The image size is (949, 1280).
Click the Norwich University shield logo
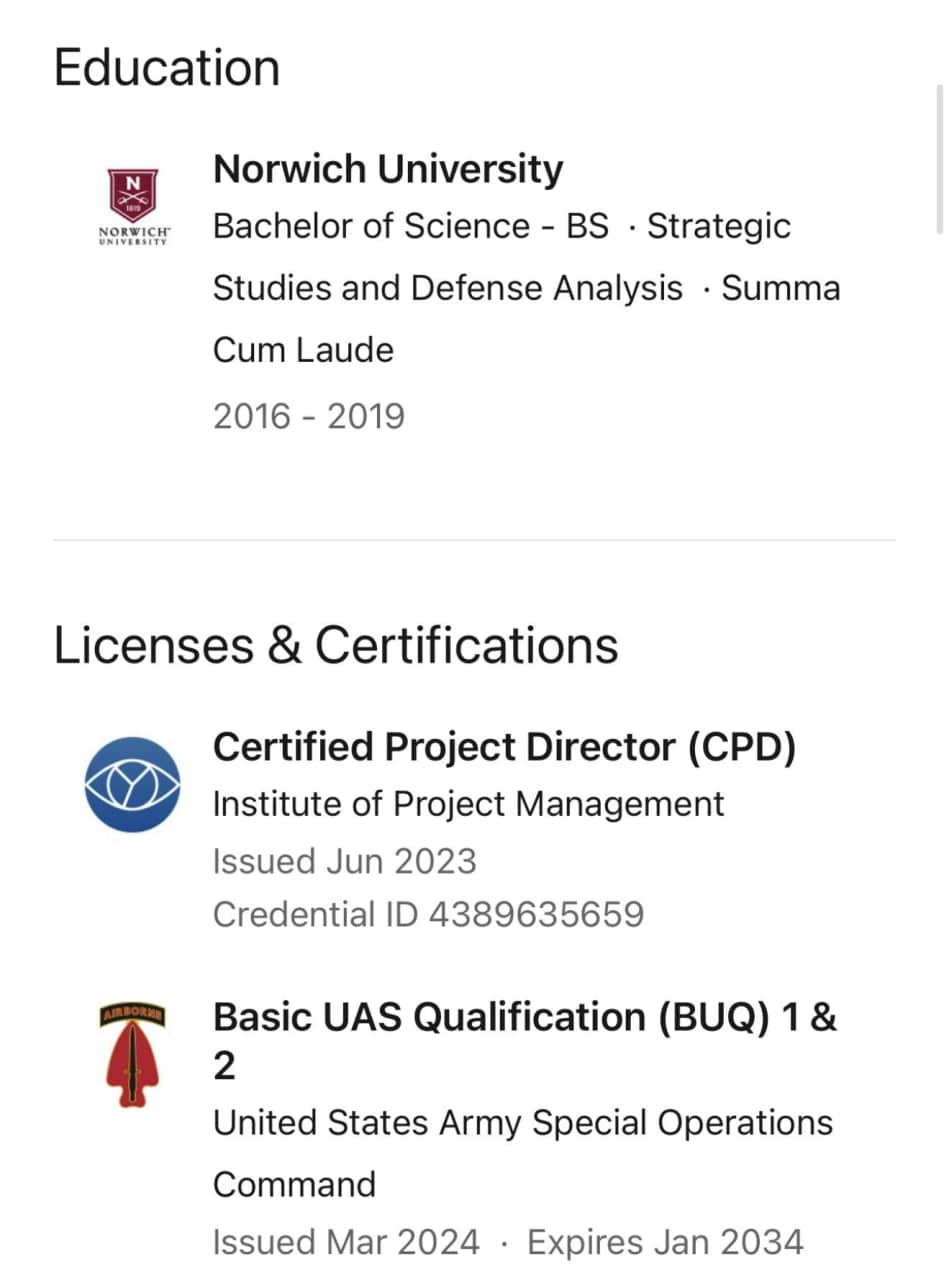[133, 193]
